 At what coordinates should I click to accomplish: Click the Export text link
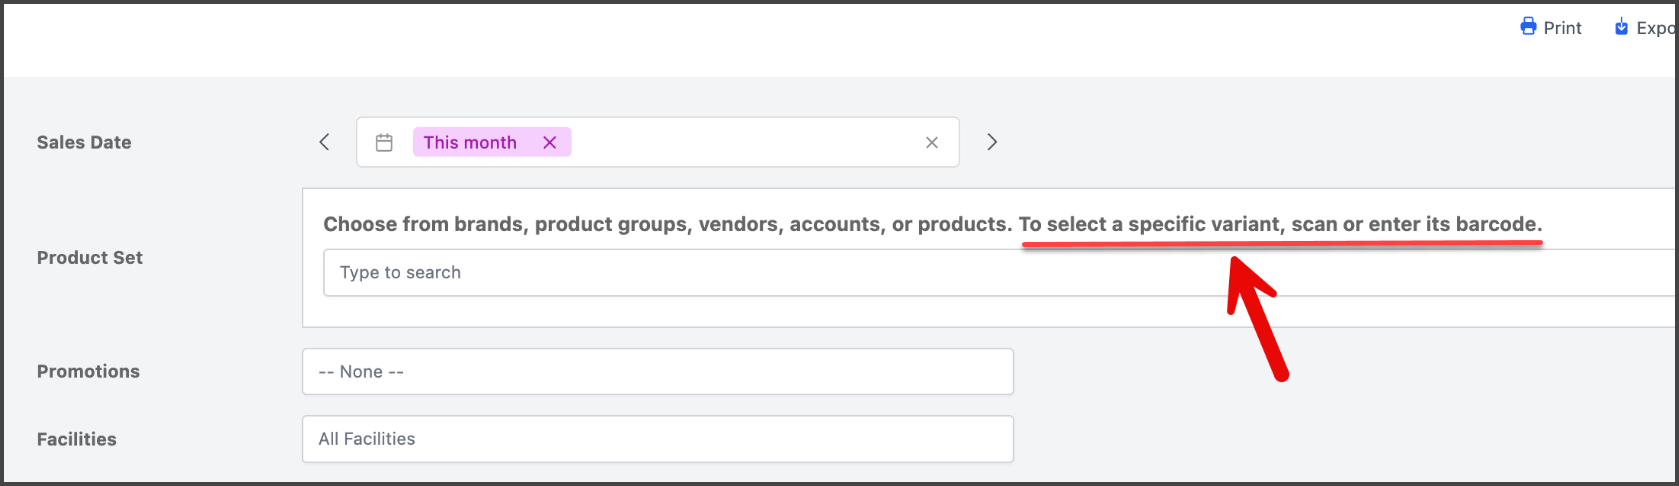click(x=1657, y=28)
